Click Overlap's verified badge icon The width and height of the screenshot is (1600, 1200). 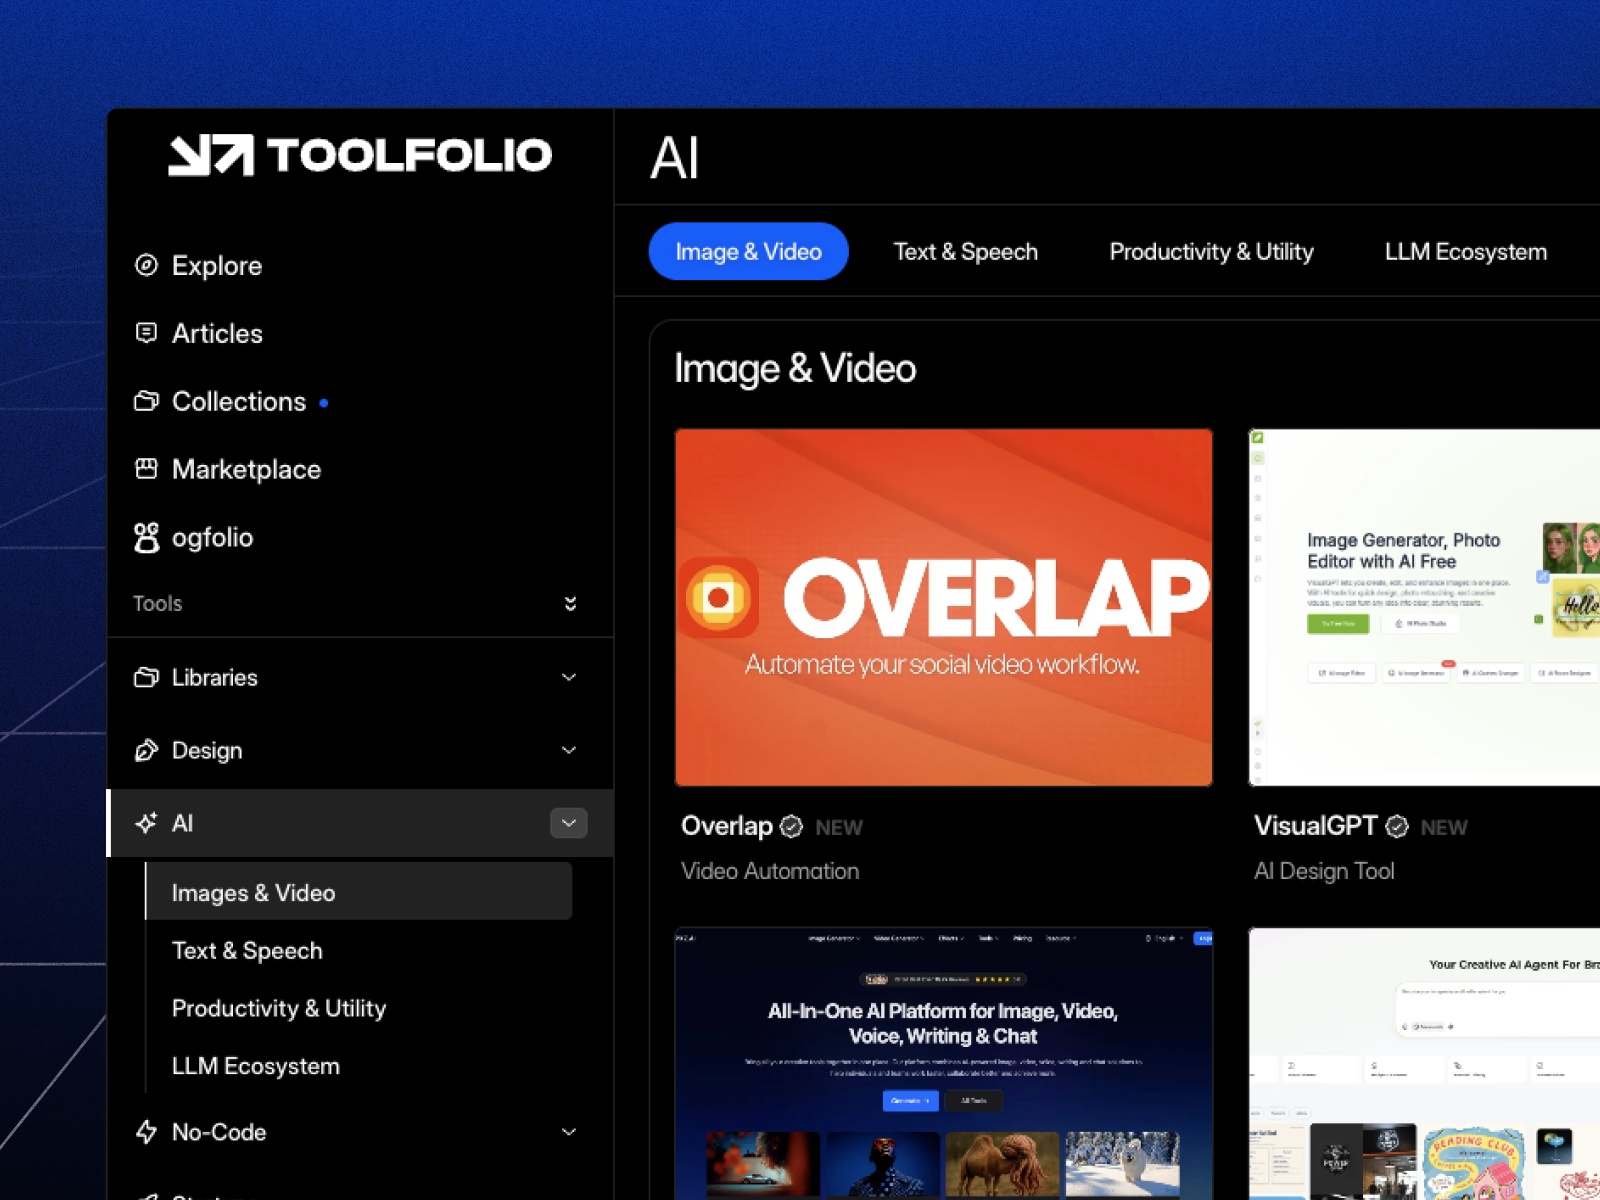[791, 826]
